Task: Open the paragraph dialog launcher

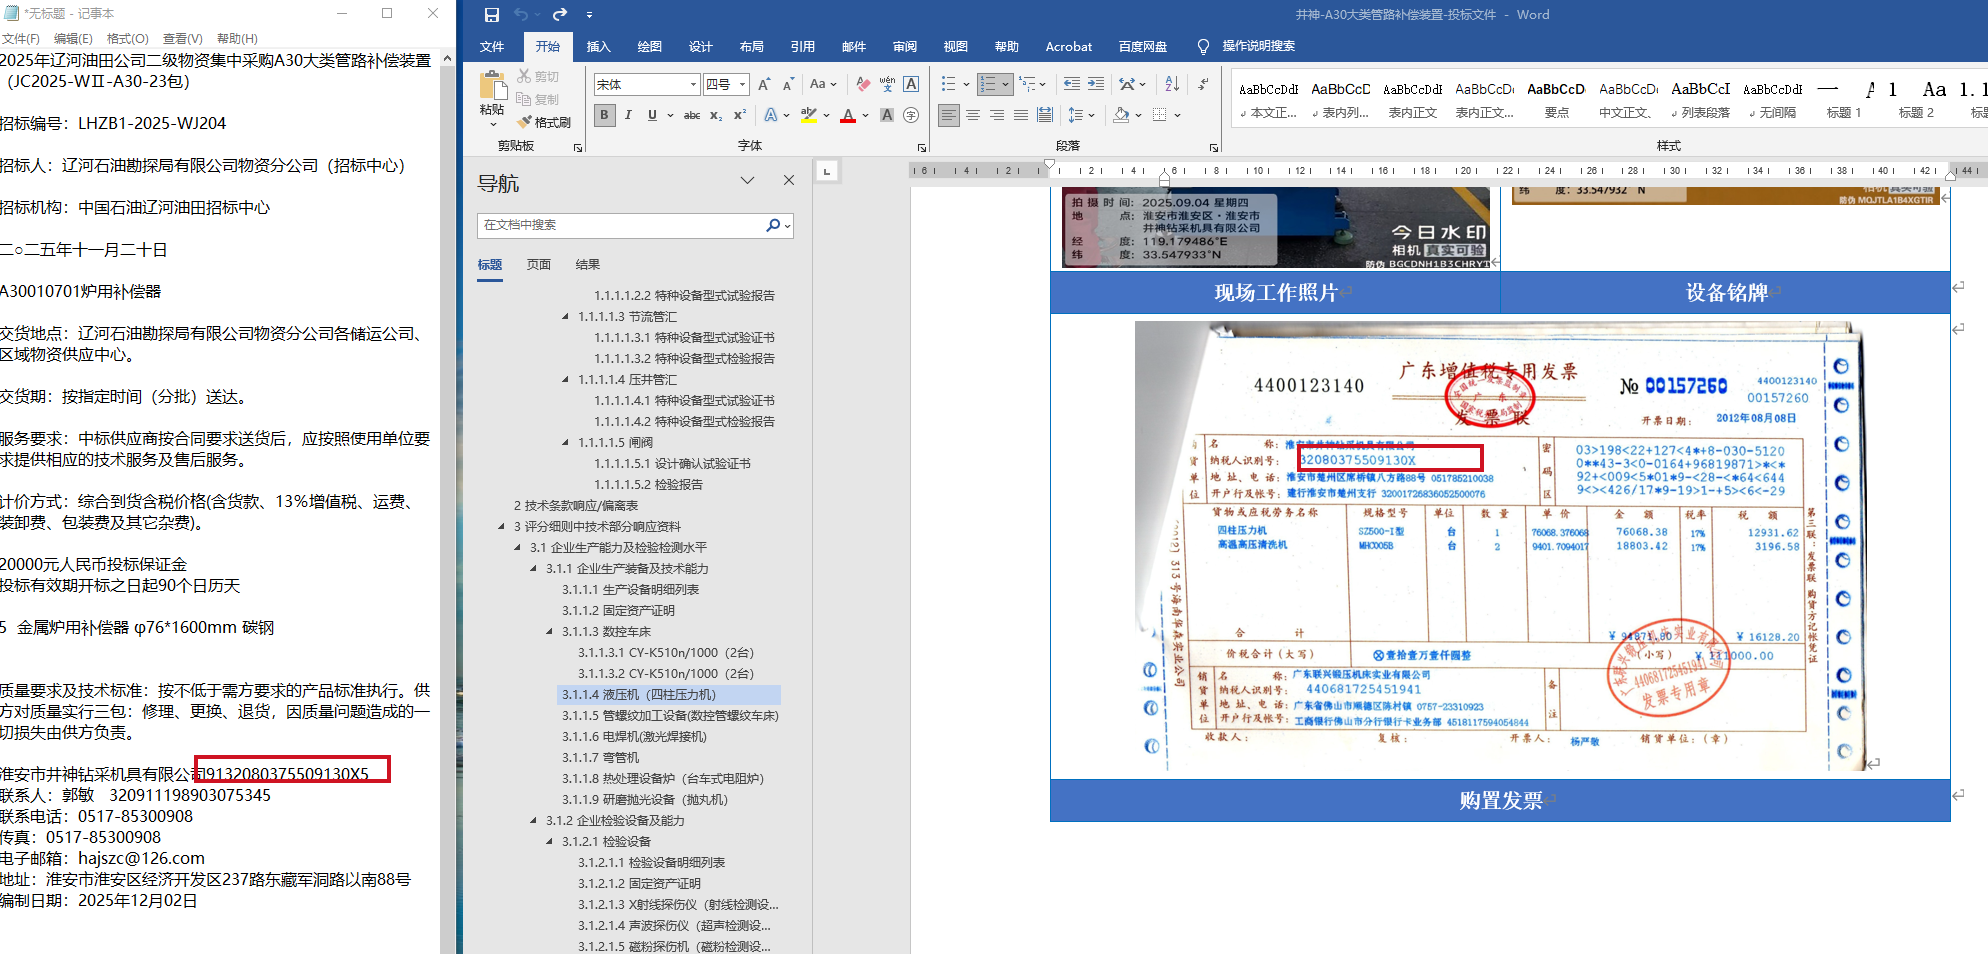Action: 1214,147
